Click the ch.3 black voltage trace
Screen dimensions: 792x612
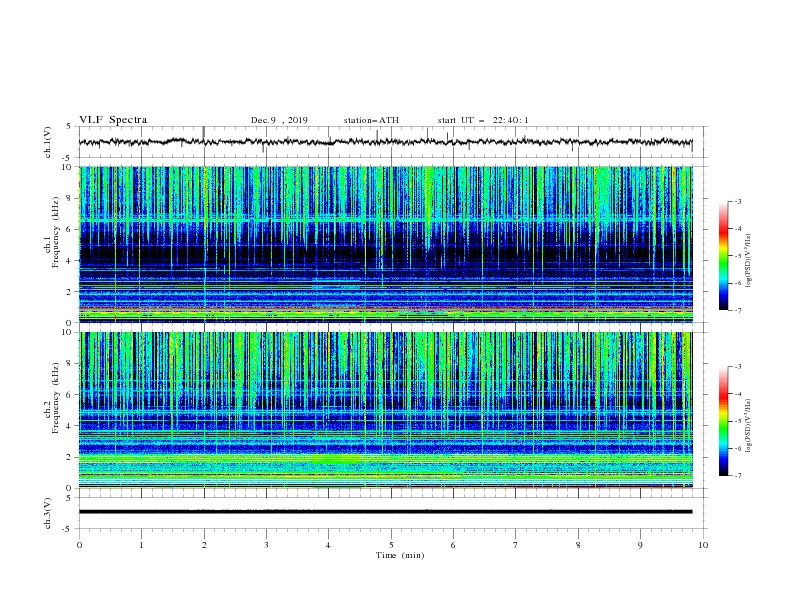385,512
